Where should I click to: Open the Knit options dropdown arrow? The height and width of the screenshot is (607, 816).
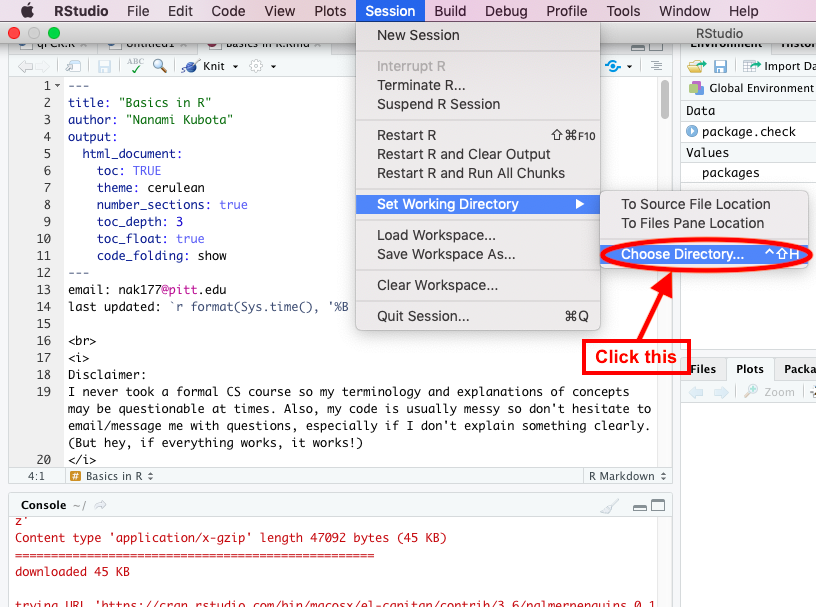point(235,67)
